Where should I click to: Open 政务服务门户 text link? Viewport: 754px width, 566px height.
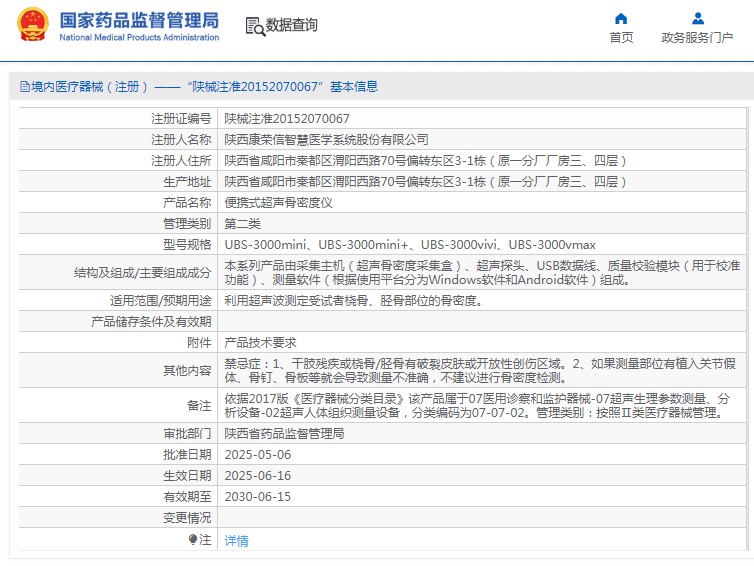tap(697, 38)
